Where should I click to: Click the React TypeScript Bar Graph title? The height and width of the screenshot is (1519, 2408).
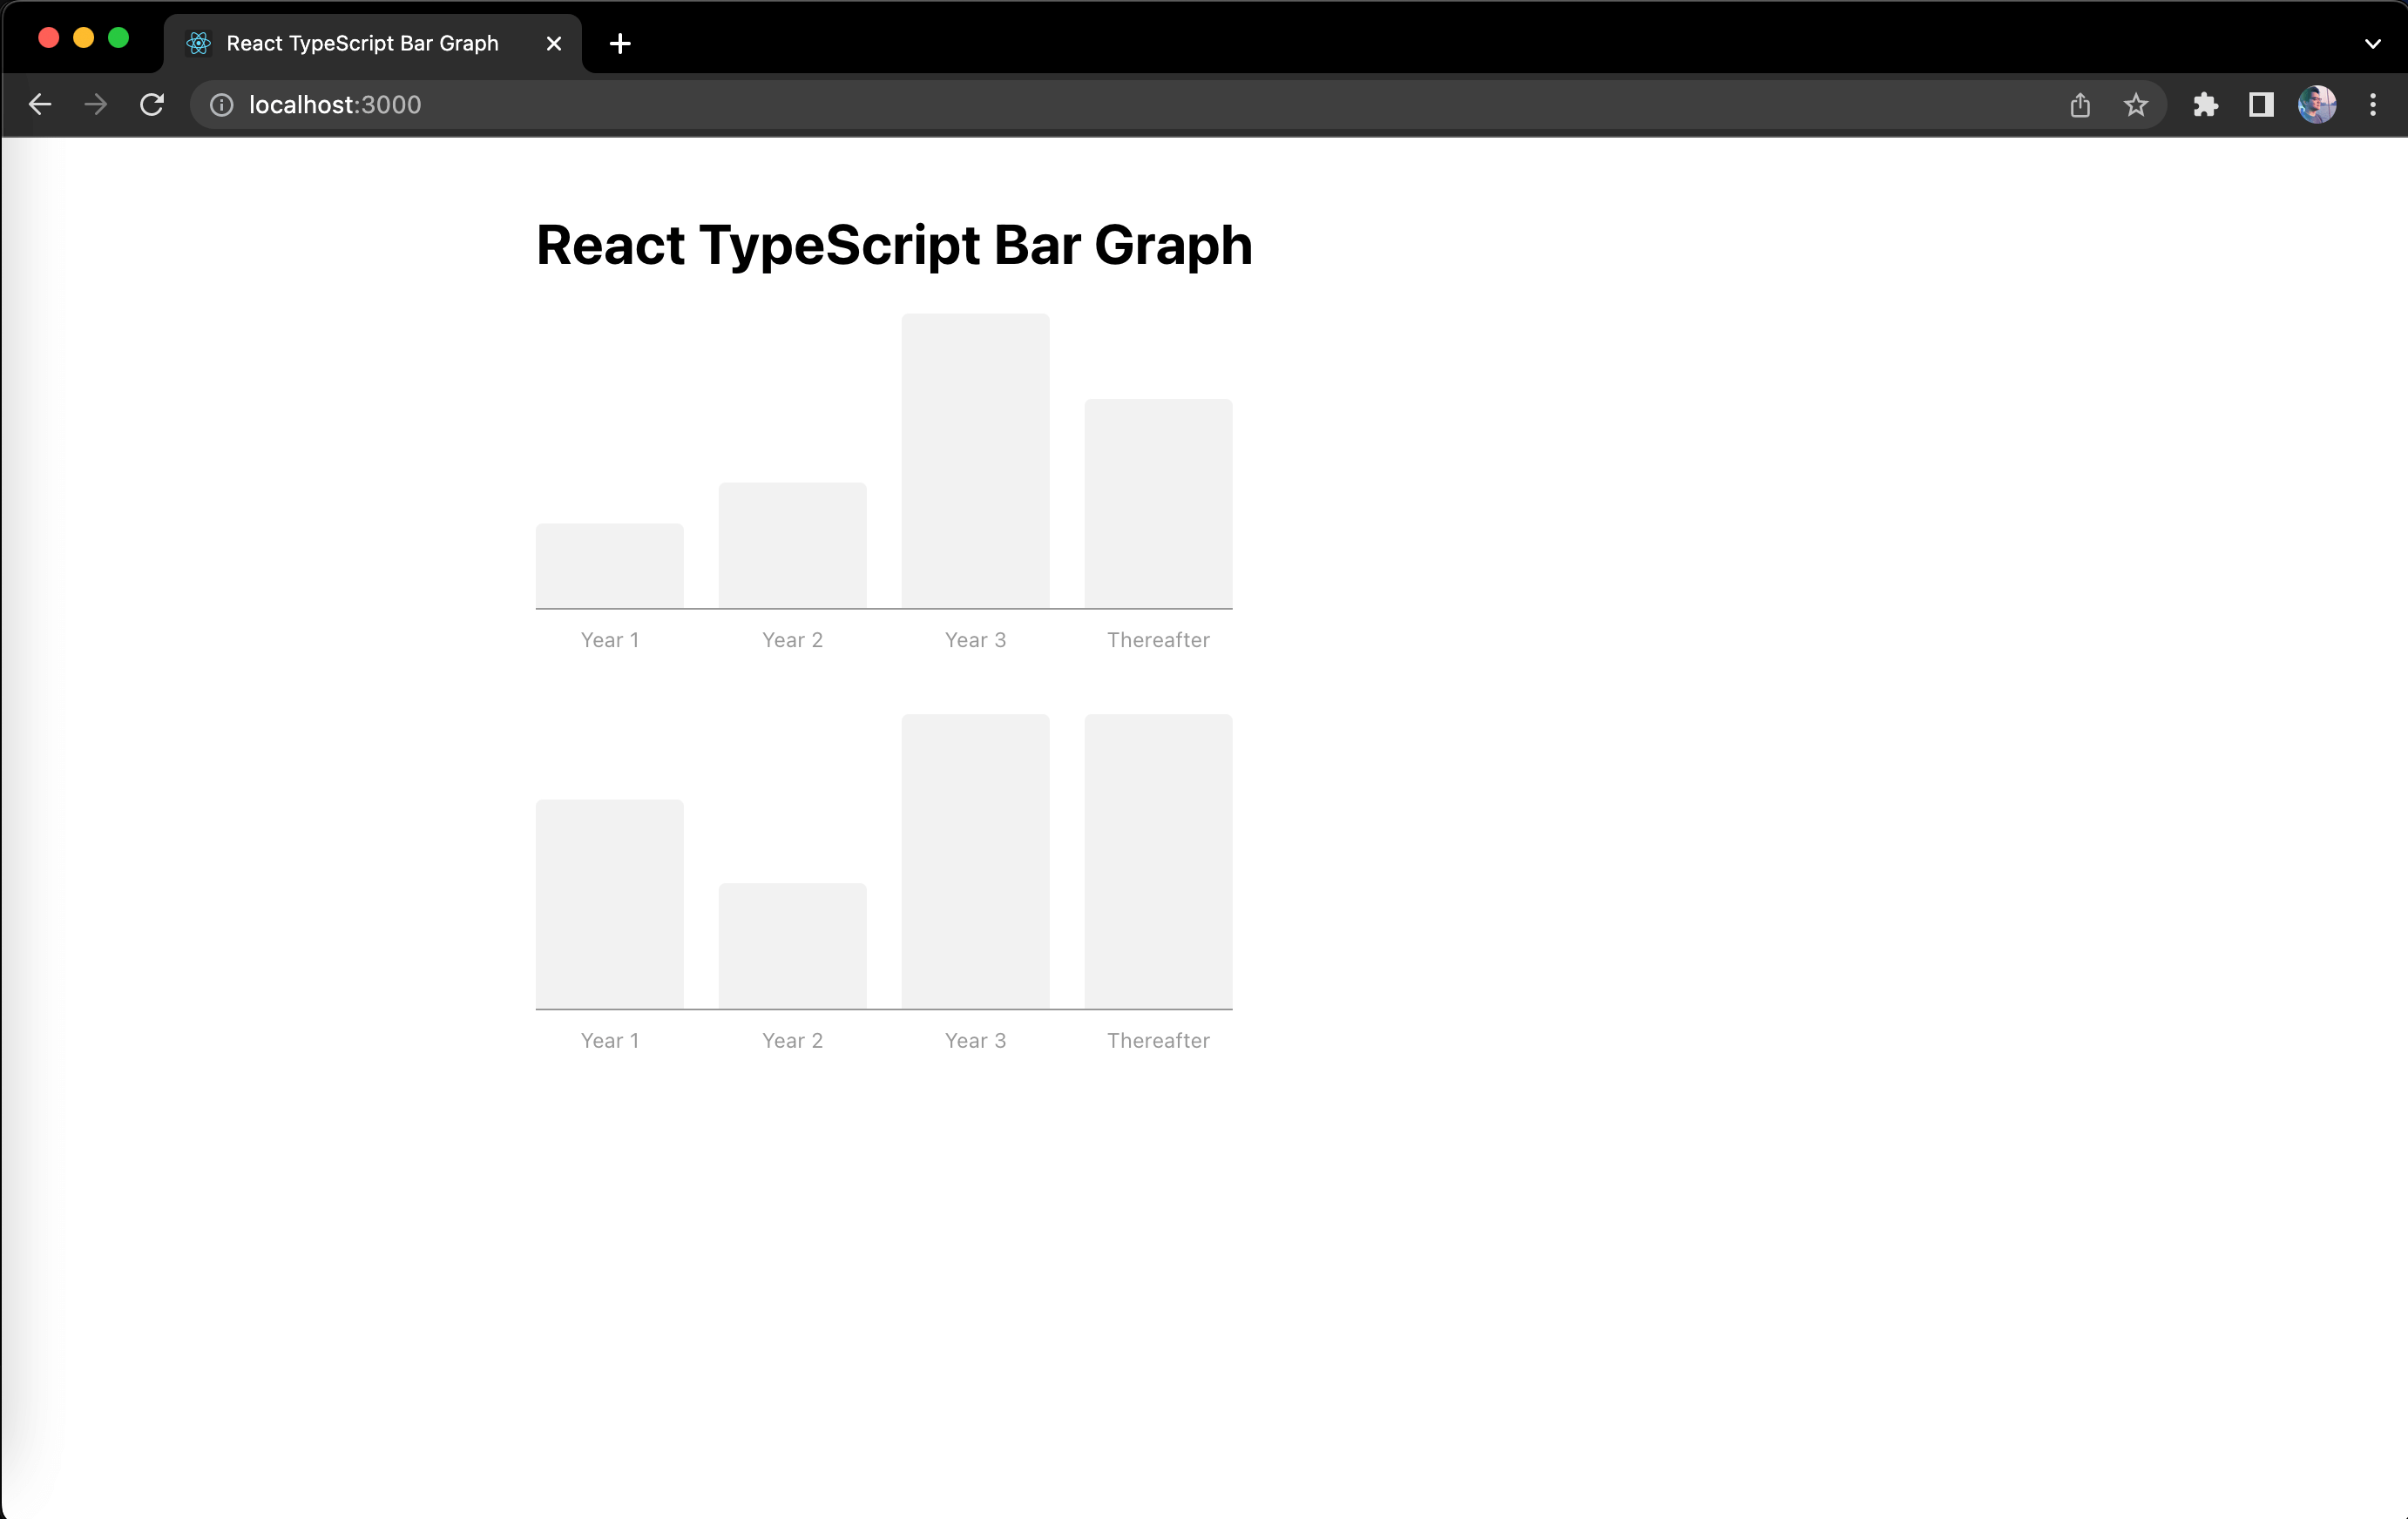tap(894, 243)
